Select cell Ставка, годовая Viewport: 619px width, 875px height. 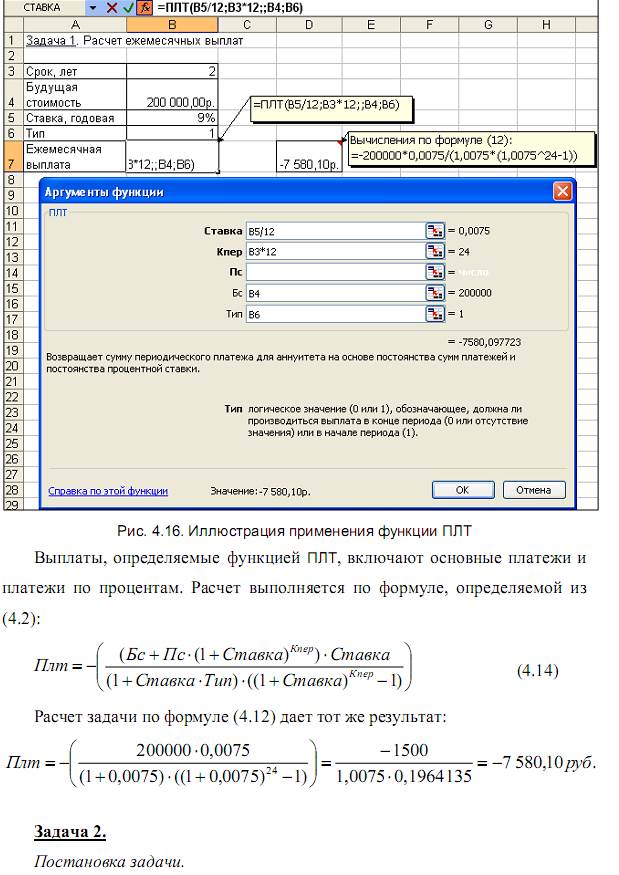click(75, 118)
